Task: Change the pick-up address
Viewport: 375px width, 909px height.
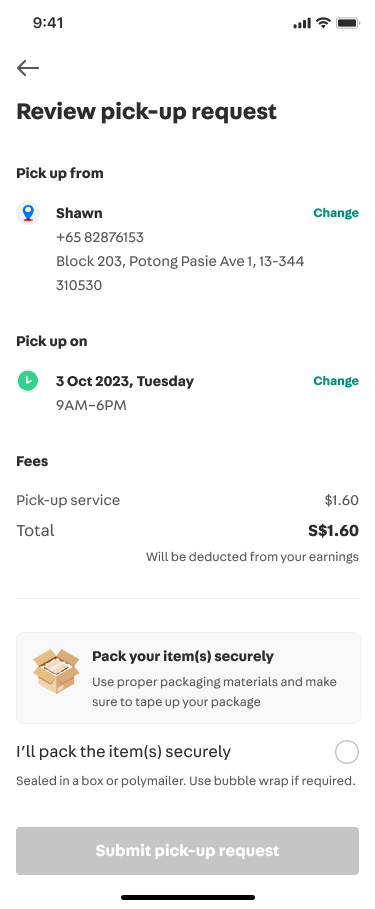Action: (336, 213)
